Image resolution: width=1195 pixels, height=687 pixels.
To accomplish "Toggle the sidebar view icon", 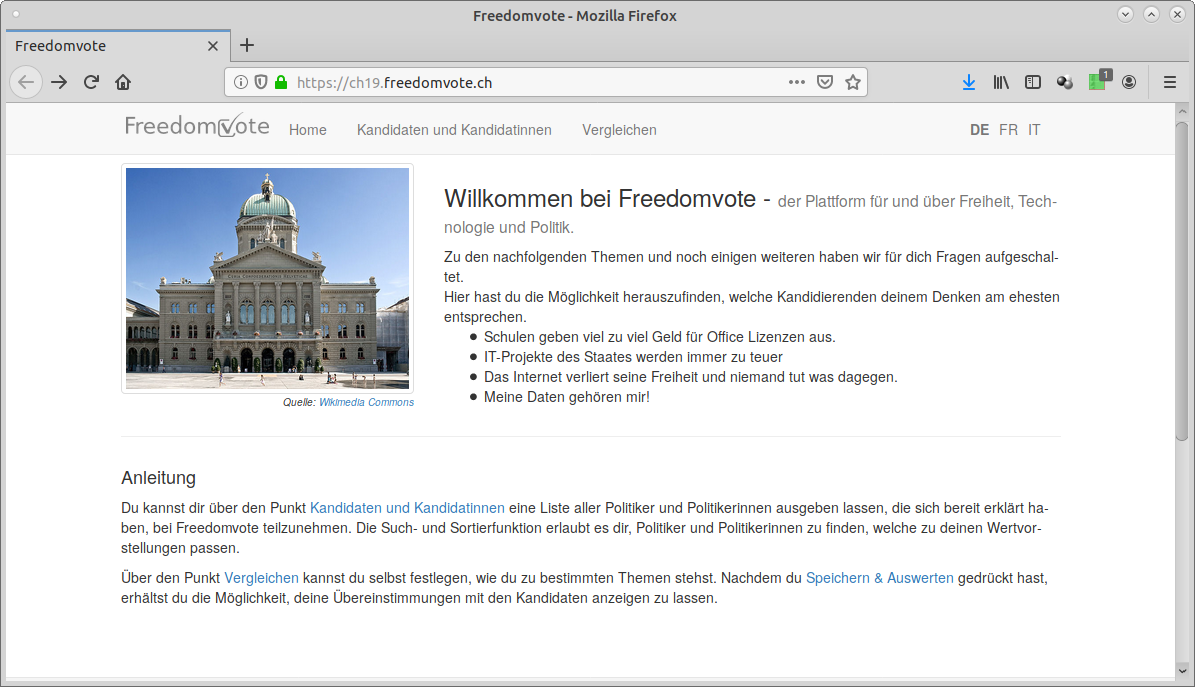I will tap(1033, 82).
